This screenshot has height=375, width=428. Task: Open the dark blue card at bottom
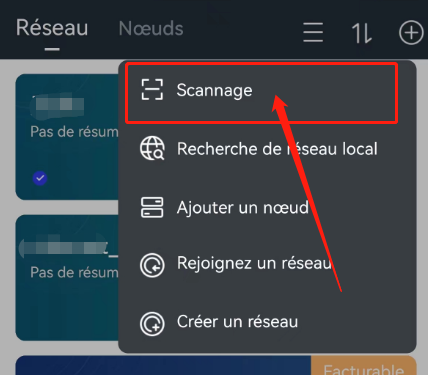pyautogui.click(x=163, y=366)
